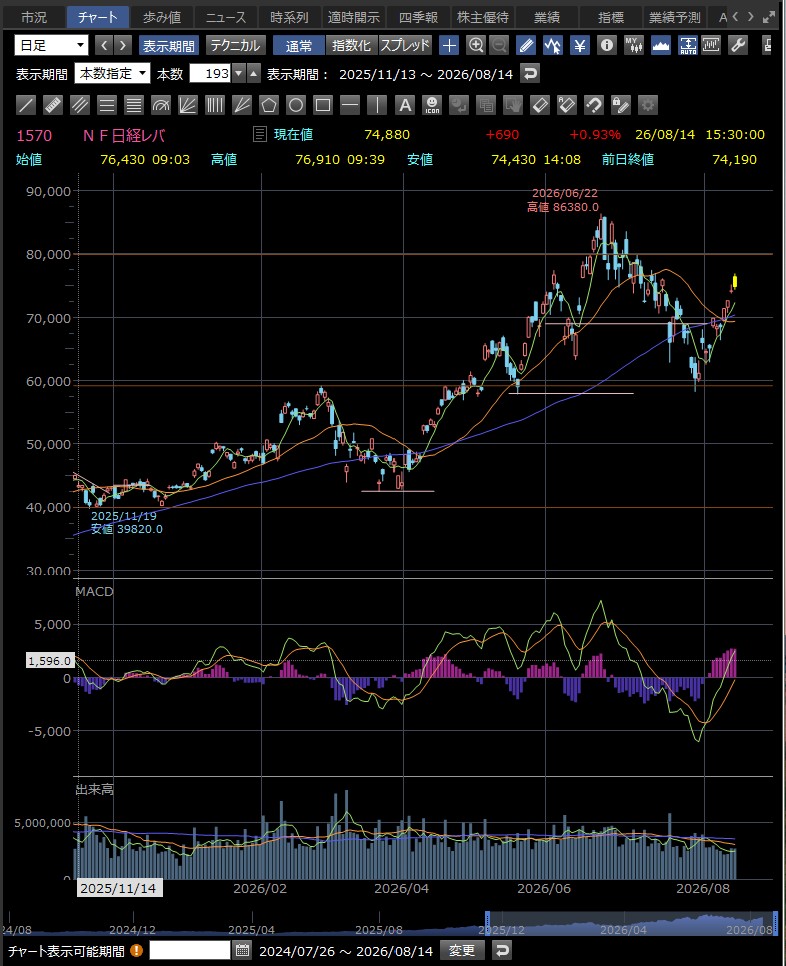This screenshot has height=966, width=786.
Task: Switch to the 時系列 tab
Action: pos(290,17)
